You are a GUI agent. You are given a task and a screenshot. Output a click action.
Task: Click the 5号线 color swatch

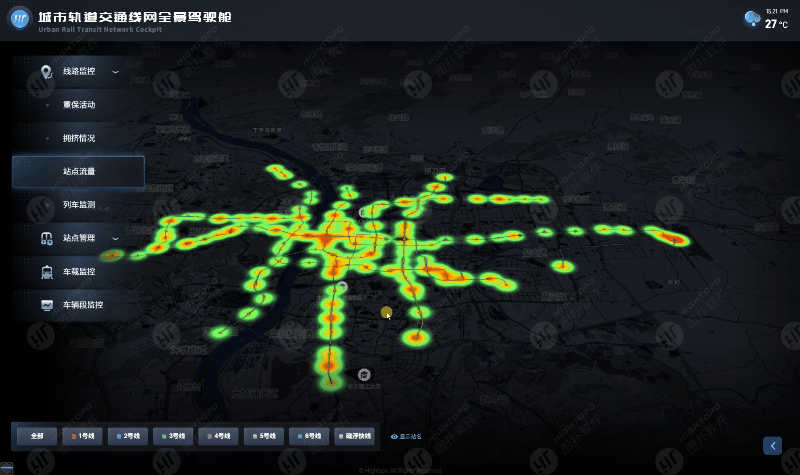click(x=254, y=436)
